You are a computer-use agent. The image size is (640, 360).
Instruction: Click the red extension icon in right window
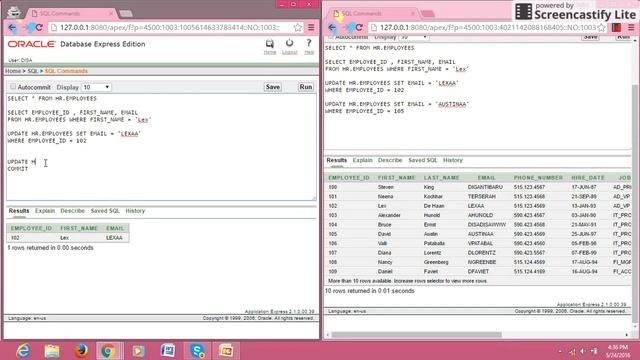[x=616, y=27]
